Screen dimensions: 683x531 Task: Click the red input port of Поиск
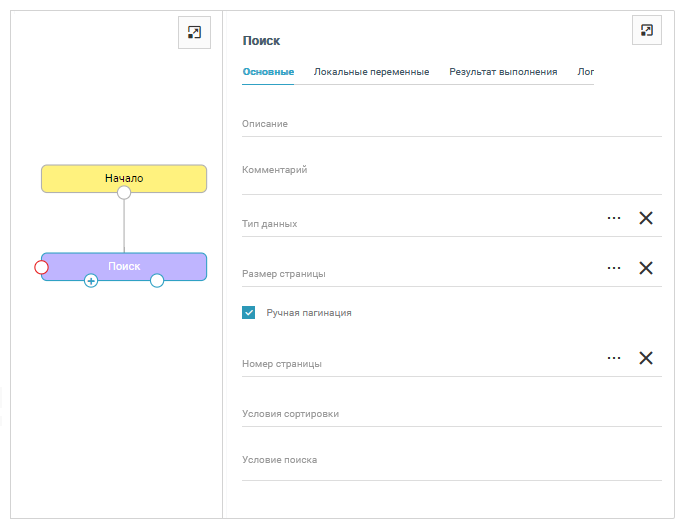[41, 267]
